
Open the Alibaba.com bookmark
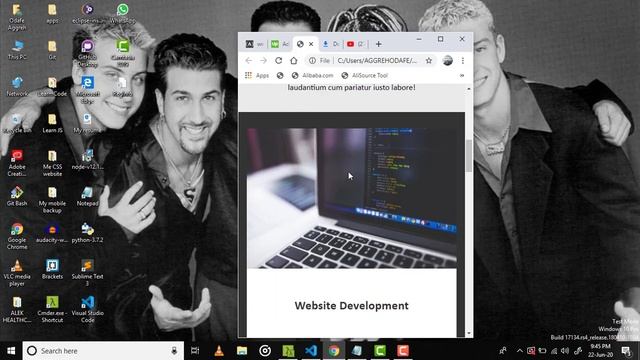pos(313,76)
